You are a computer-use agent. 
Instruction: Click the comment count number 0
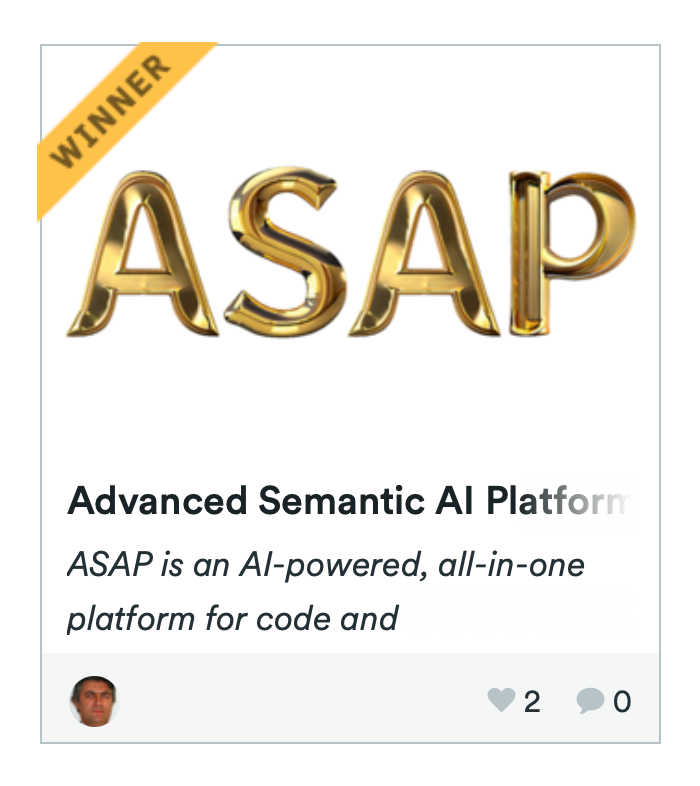point(622,702)
